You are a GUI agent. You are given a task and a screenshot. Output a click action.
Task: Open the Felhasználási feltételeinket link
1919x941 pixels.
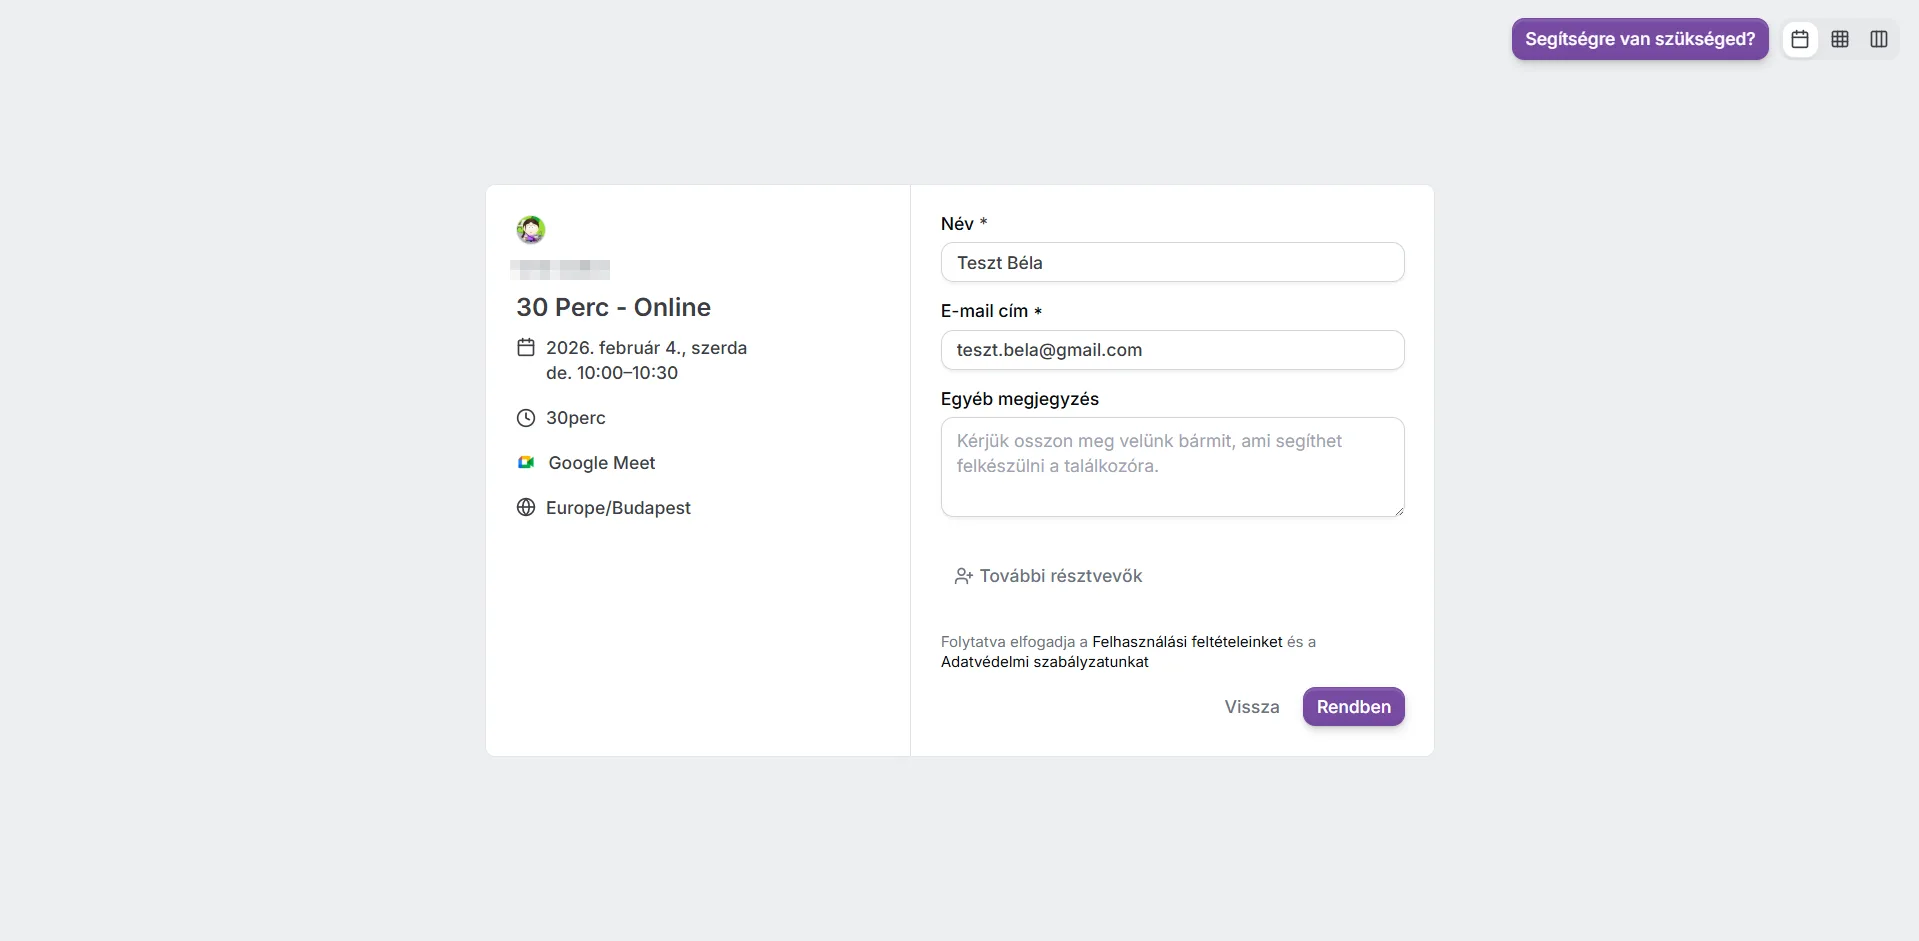(x=1187, y=642)
